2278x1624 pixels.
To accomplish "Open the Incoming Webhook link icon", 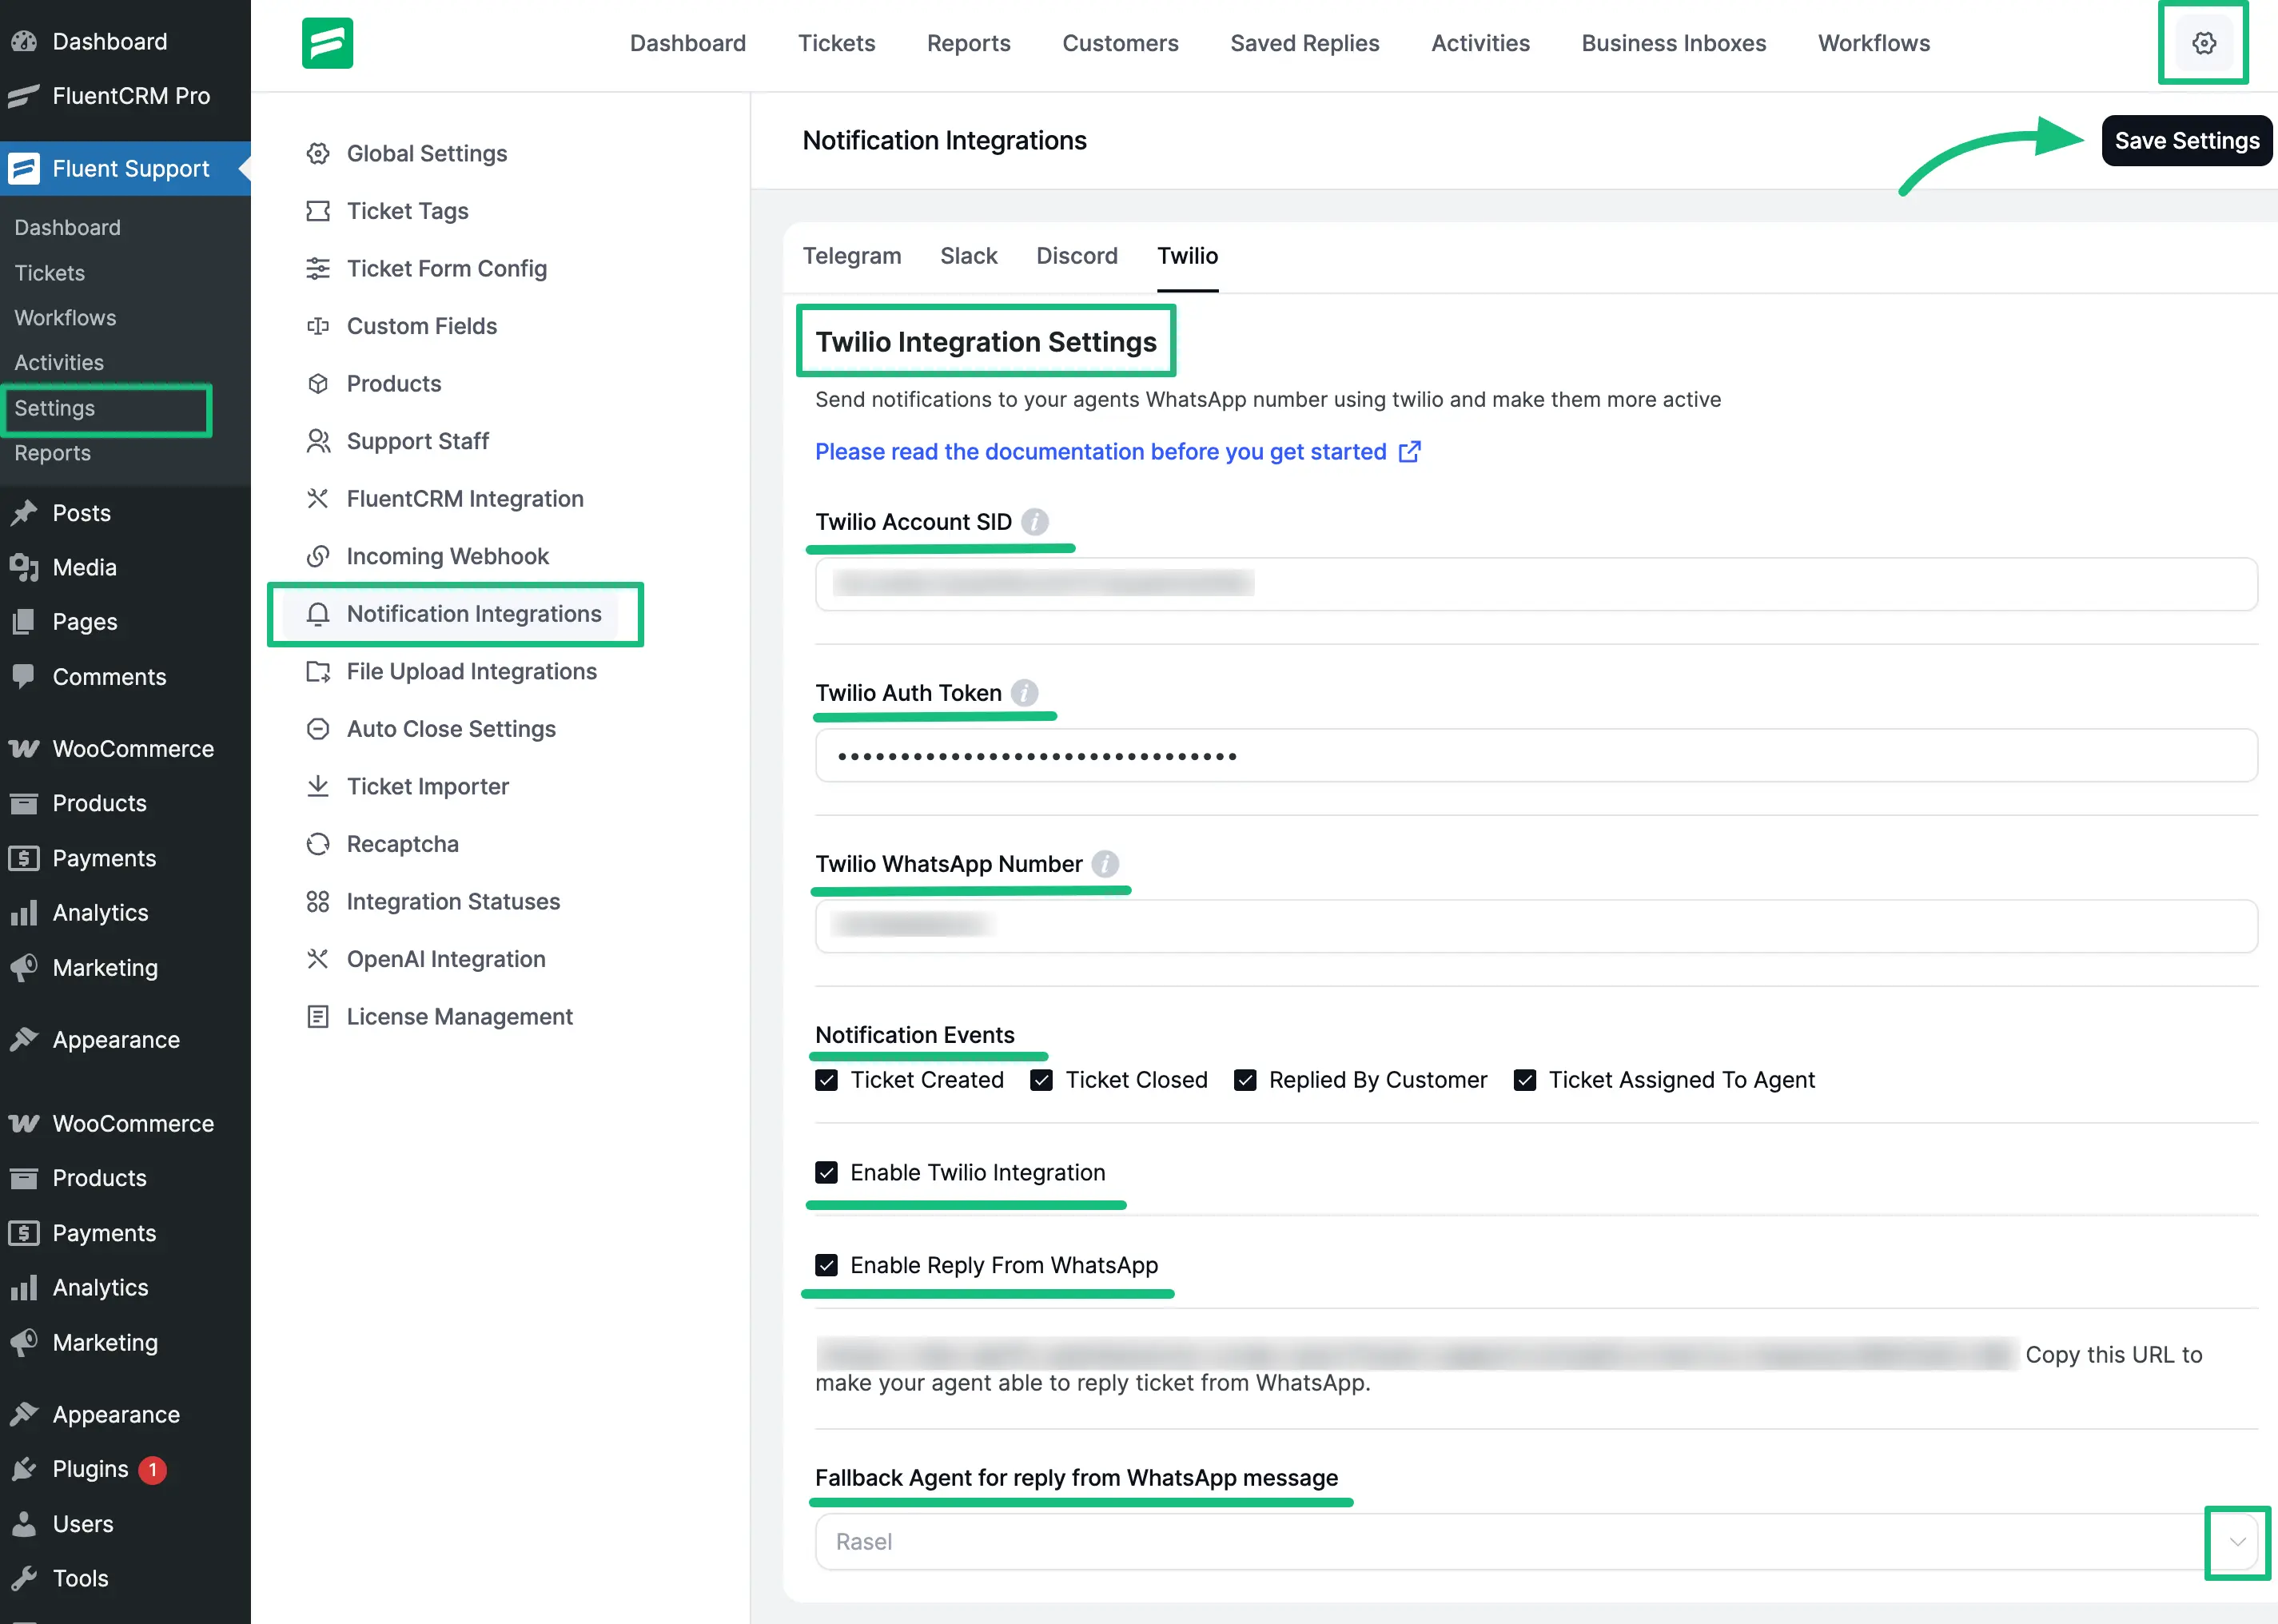I will tap(318, 556).
